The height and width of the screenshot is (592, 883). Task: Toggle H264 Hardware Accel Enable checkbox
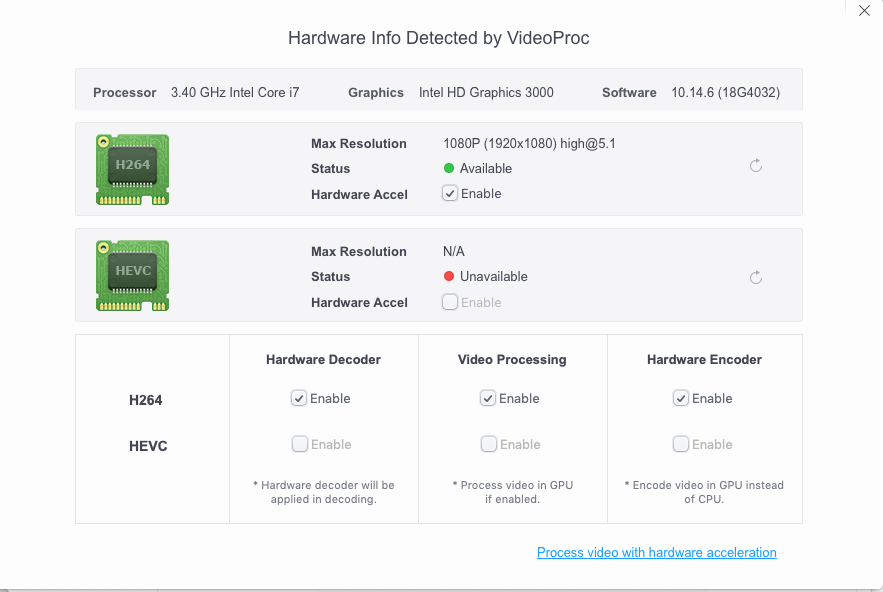pyautogui.click(x=449, y=193)
